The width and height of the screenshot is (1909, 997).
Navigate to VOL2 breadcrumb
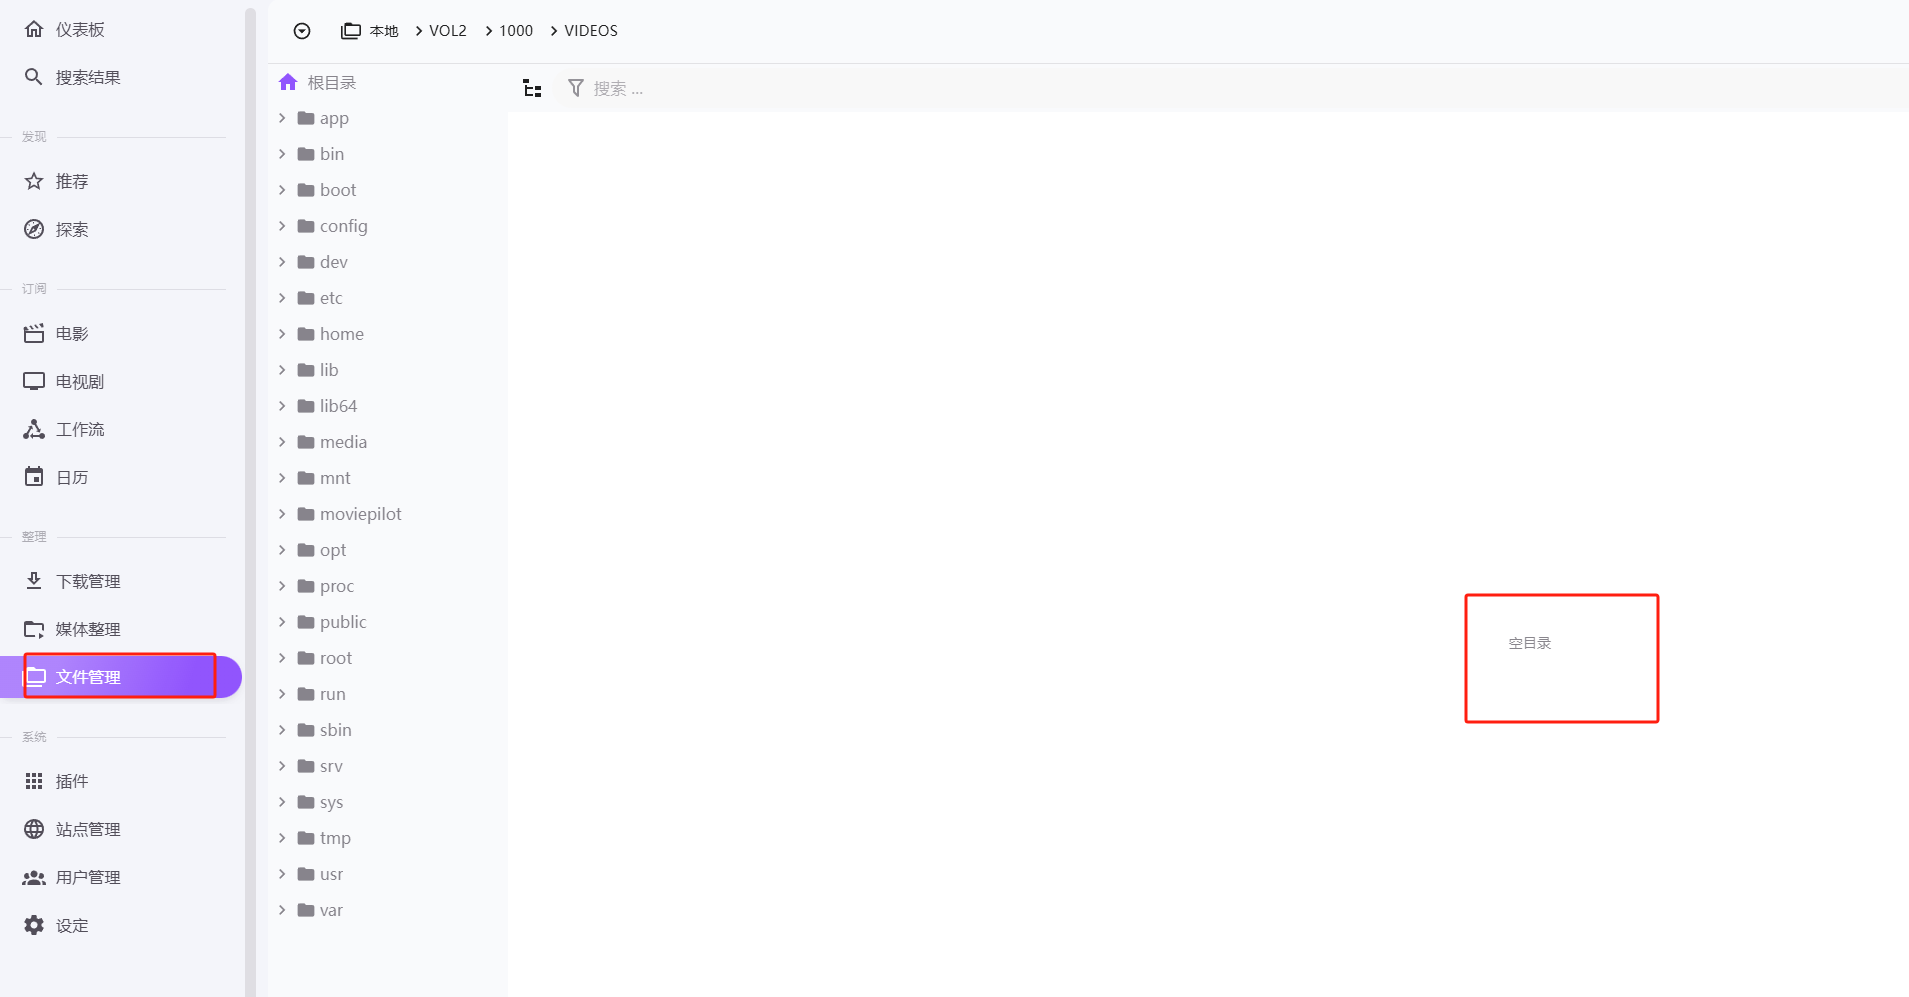[448, 31]
